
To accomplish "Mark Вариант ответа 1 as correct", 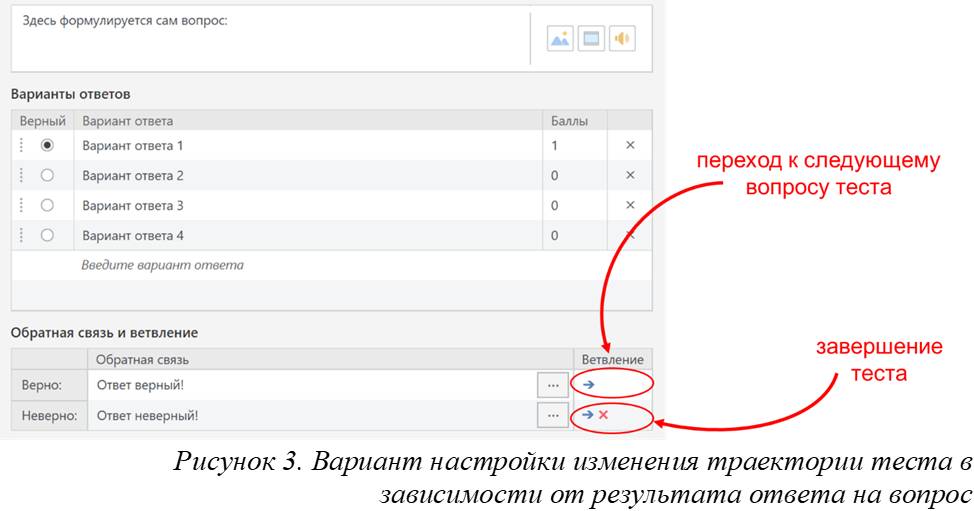I will [47, 146].
